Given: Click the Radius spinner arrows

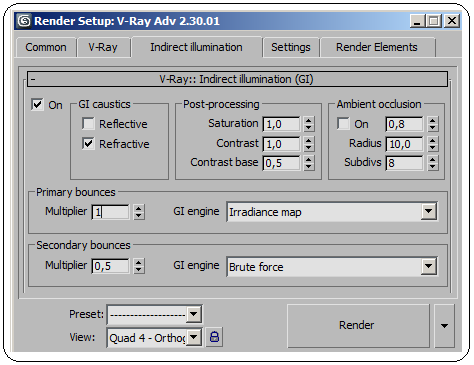Looking at the screenshot, I should tap(433, 144).
